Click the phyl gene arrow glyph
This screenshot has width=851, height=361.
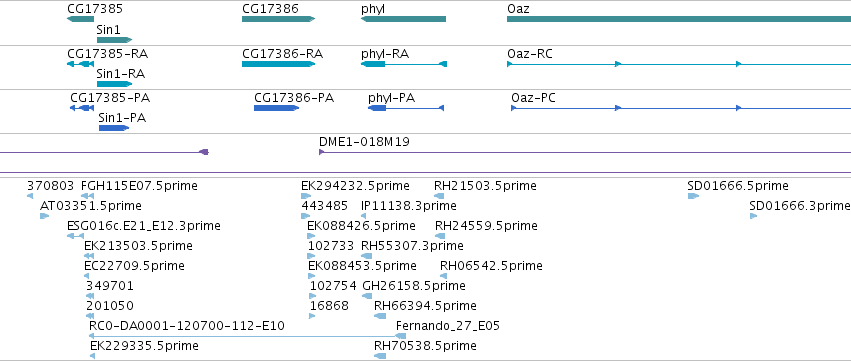pyautogui.click(x=403, y=19)
